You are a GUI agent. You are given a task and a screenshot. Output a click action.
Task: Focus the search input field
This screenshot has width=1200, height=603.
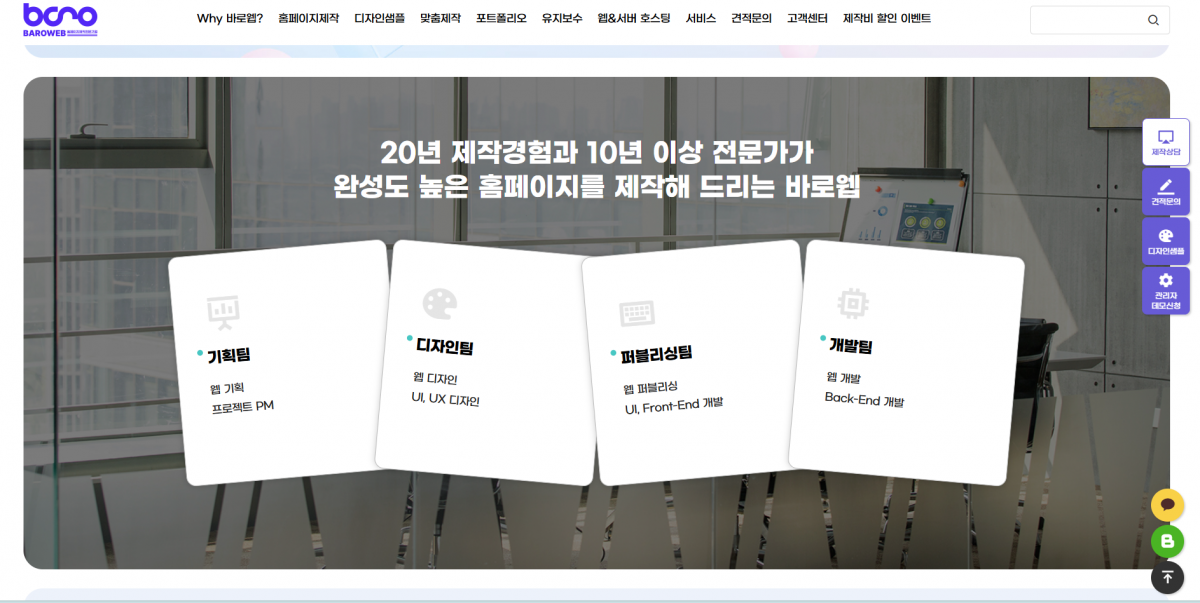tap(1085, 20)
